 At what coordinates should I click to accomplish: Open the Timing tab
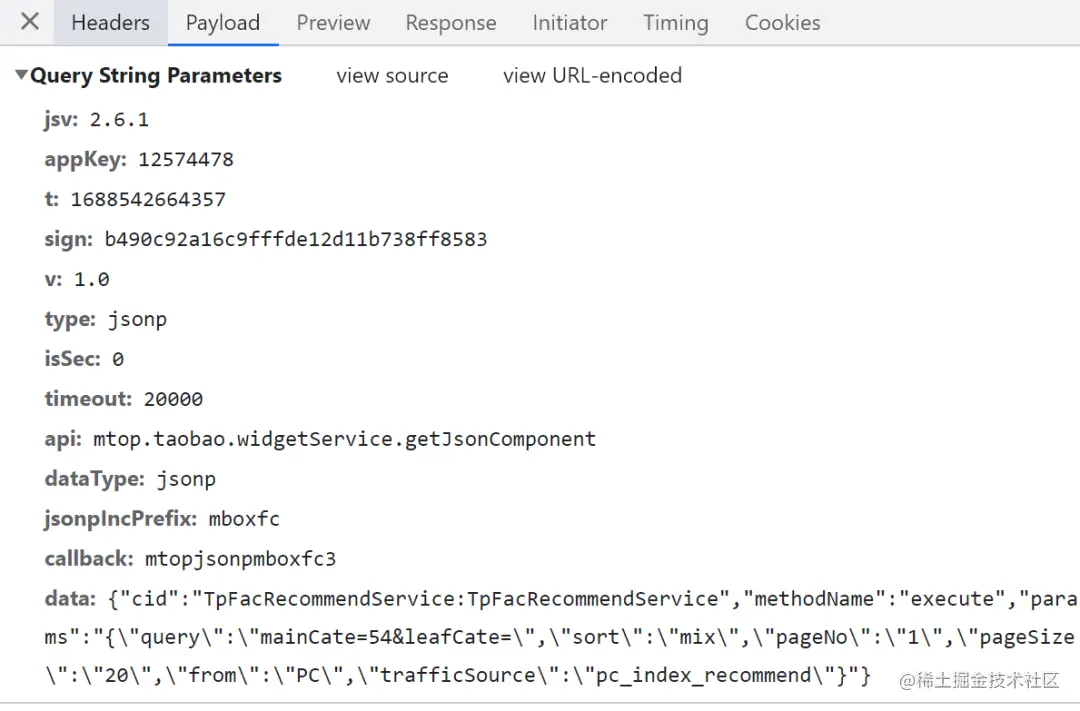pos(676,23)
